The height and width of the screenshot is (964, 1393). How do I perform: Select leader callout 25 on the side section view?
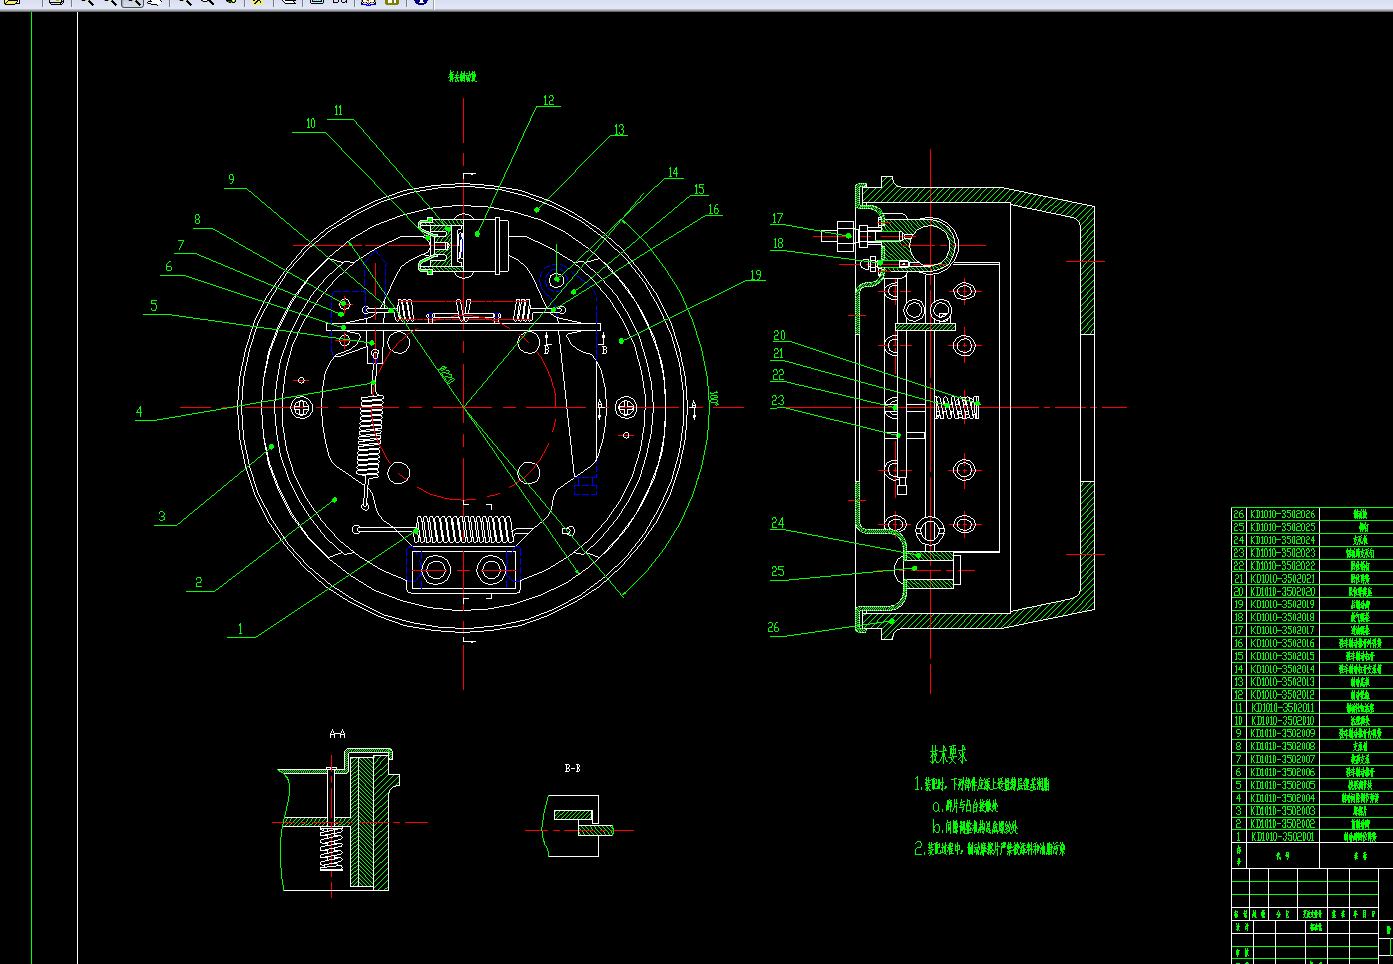tap(777, 572)
